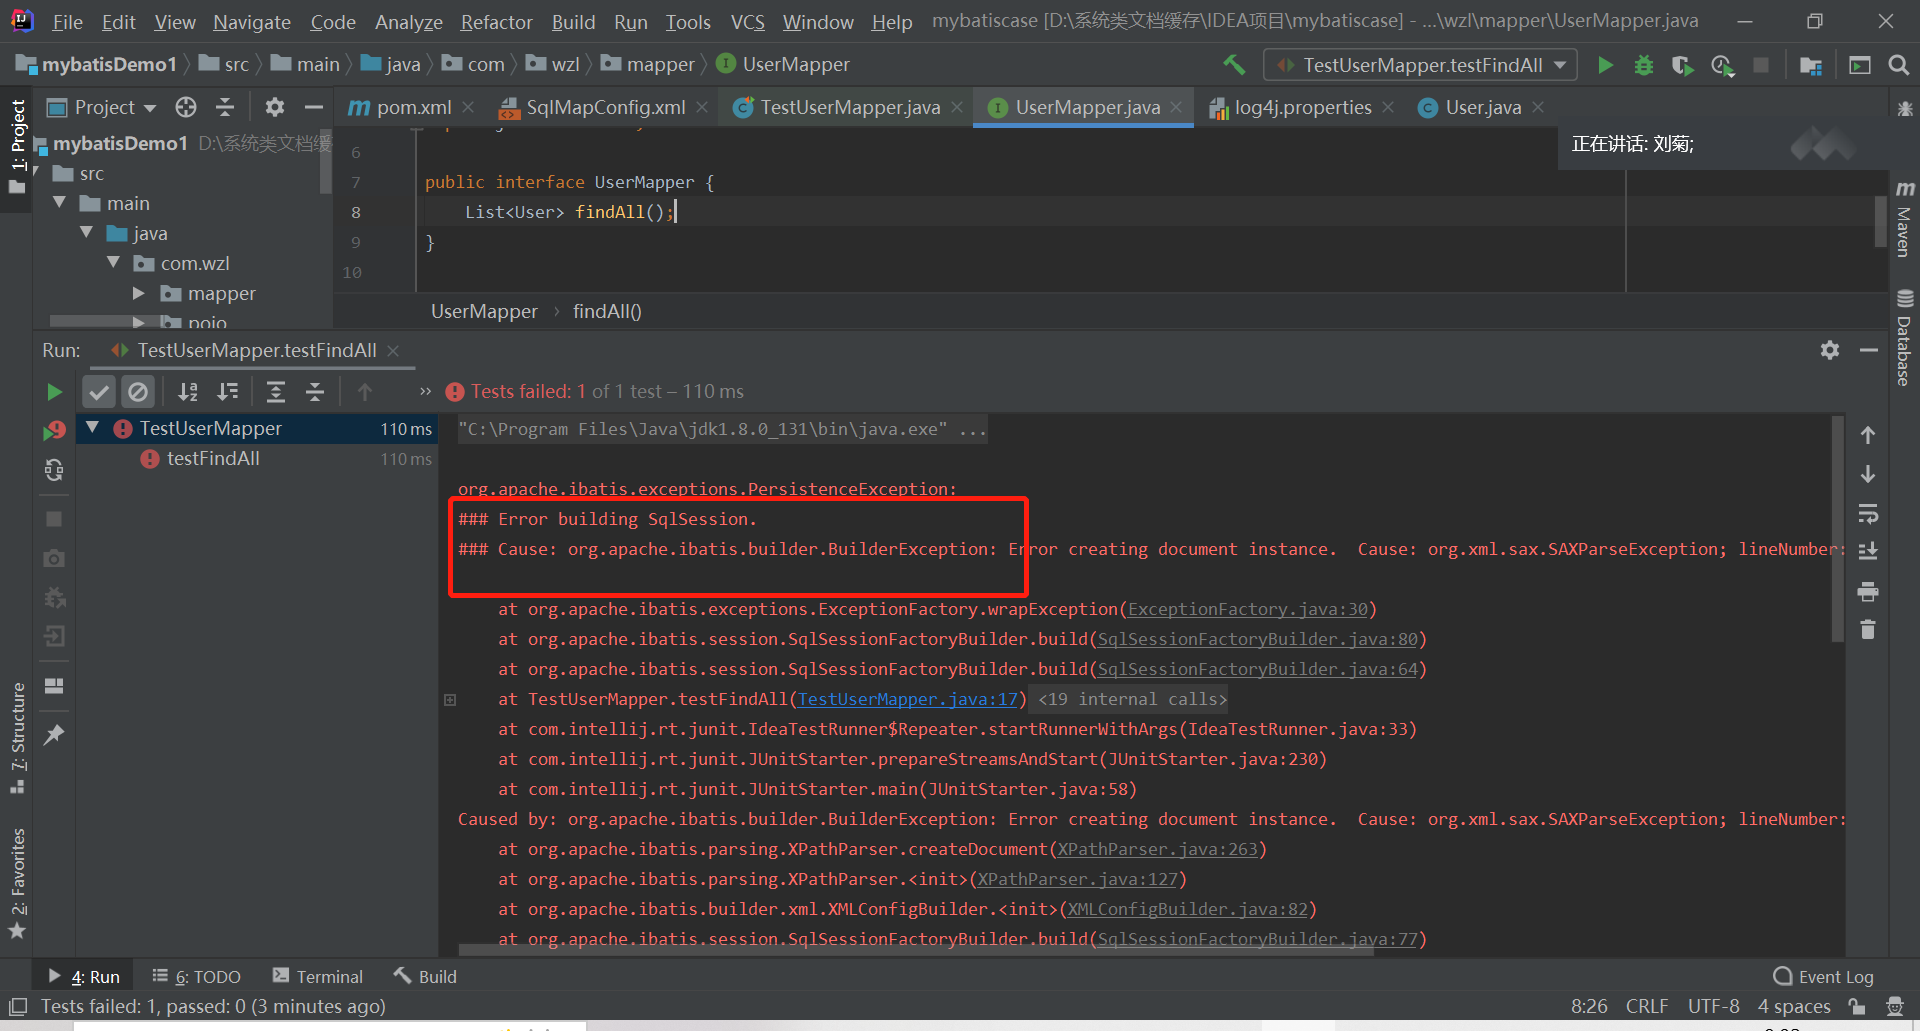This screenshot has height=1031, width=1920.
Task: Sort tests alphabetically icon
Action: (x=188, y=392)
